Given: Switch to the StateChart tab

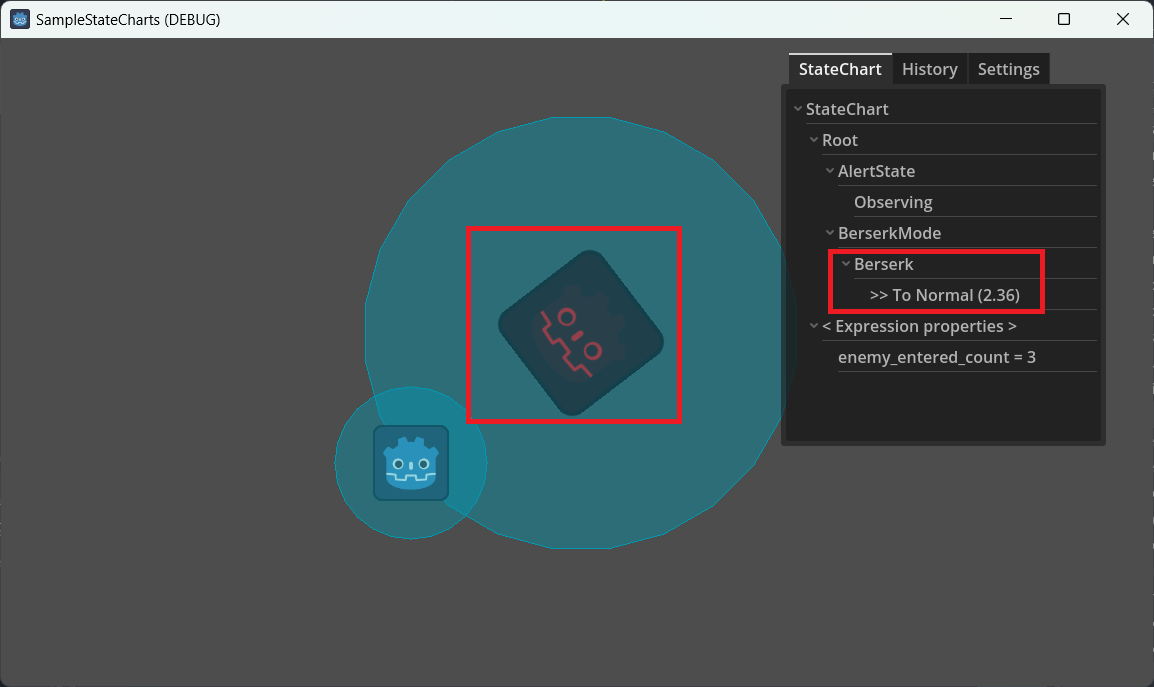Looking at the screenshot, I should click(840, 69).
